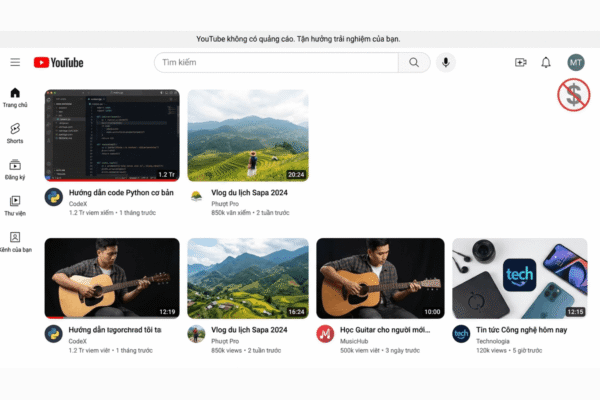Click the 1.2 Tr badge on Python thumbnail
This screenshot has height=400, width=600.
coord(166,175)
